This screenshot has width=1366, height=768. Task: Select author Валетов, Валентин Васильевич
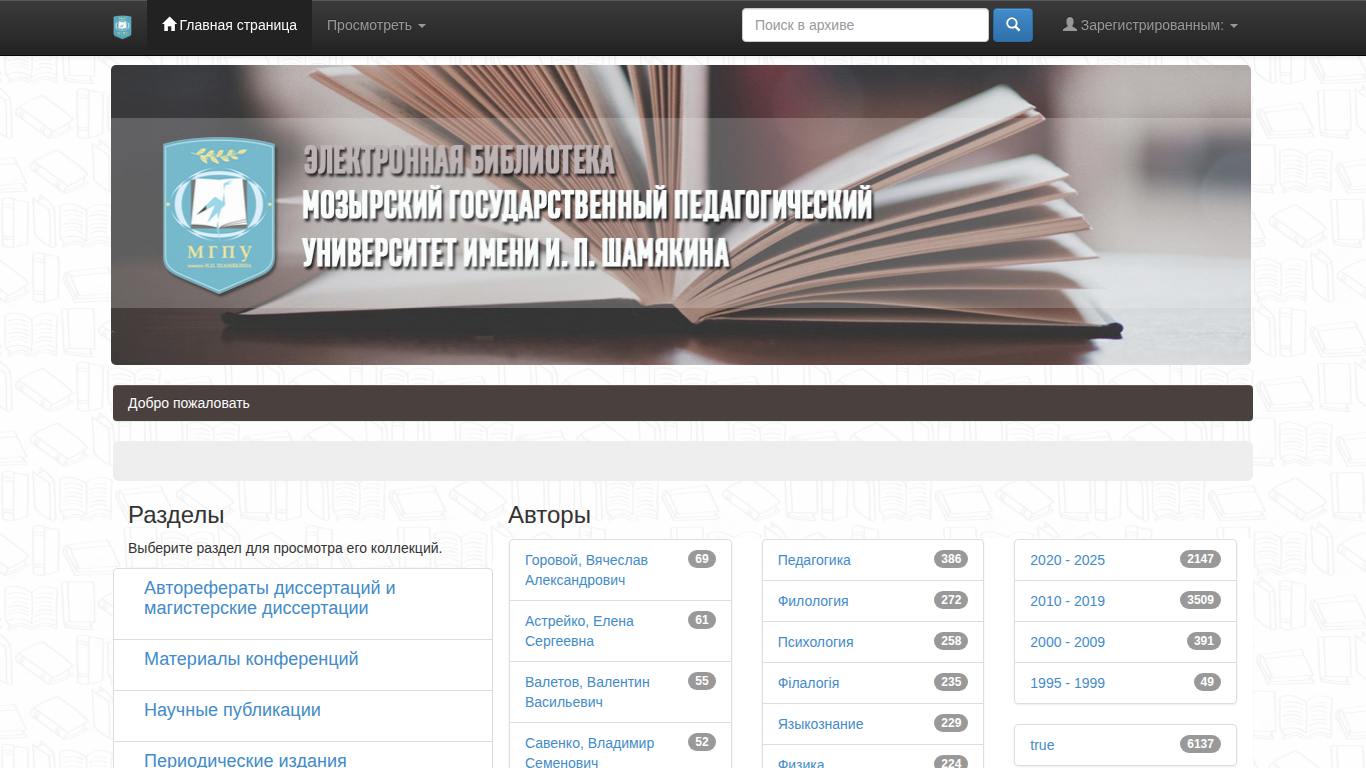[587, 692]
